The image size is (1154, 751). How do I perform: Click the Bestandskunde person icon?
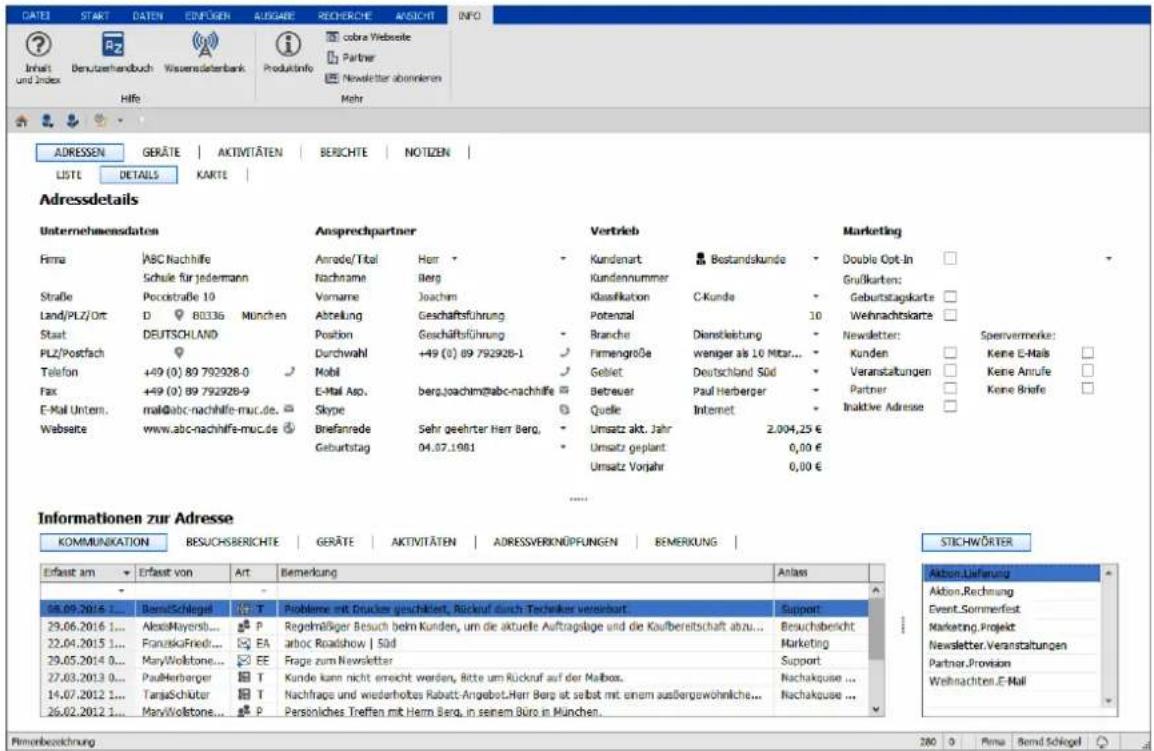tap(701, 259)
